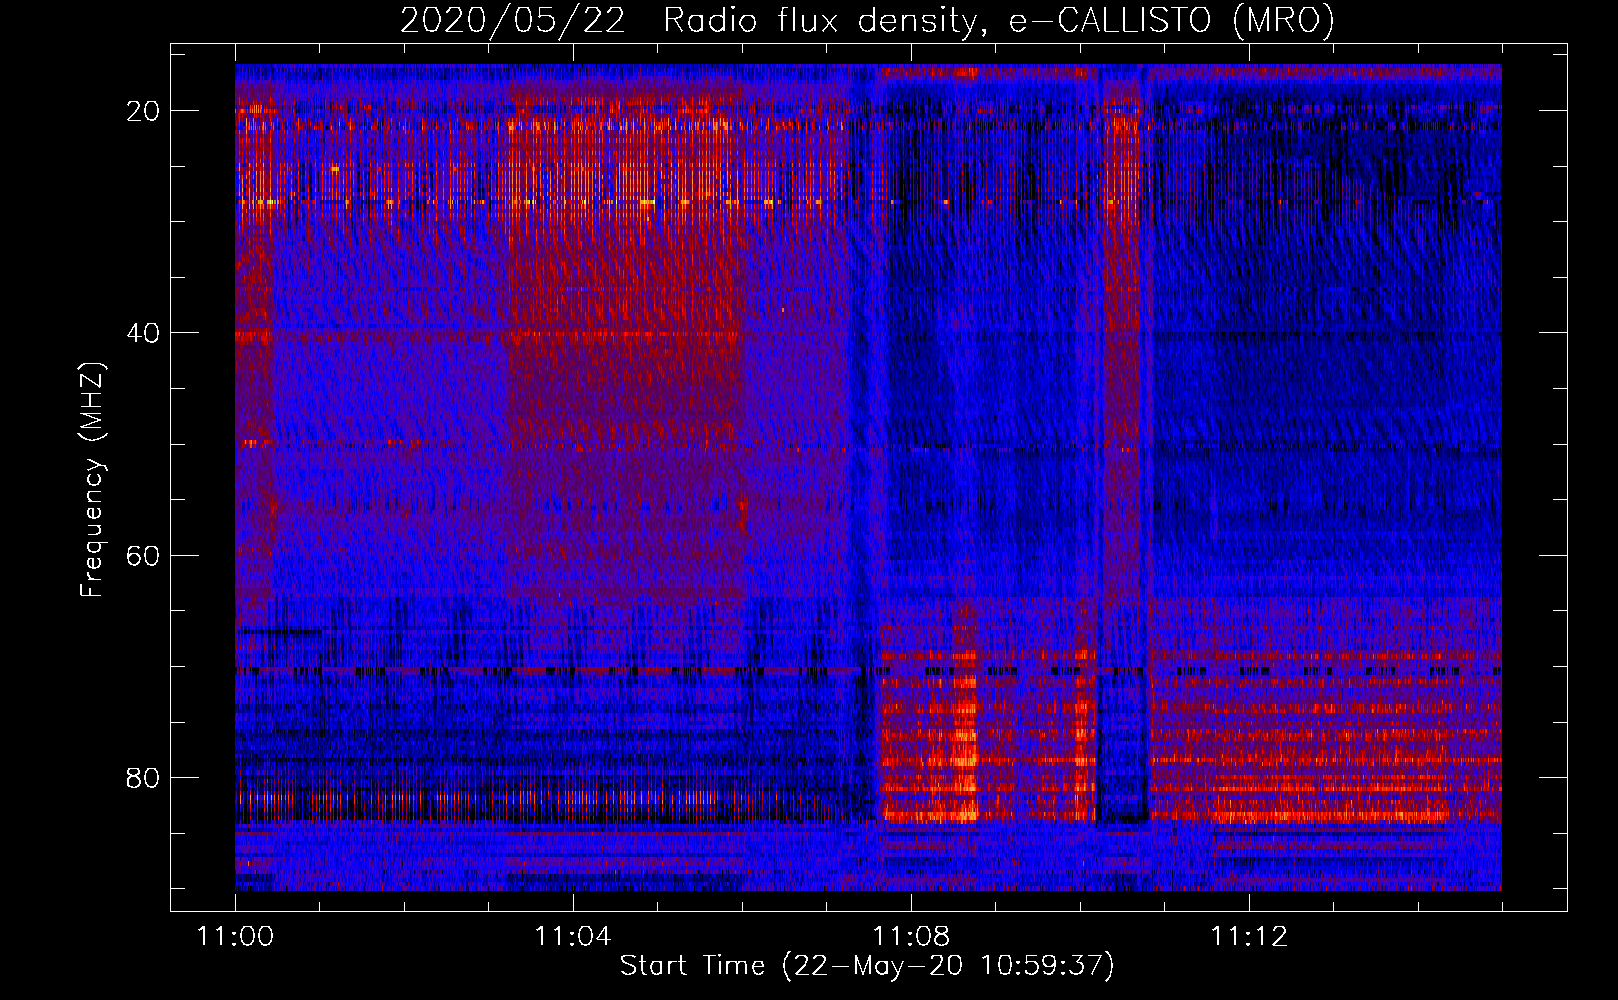Image resolution: width=1618 pixels, height=1000 pixels.
Task: Click the '80' frequency tick label
Action: pyautogui.click(x=143, y=778)
